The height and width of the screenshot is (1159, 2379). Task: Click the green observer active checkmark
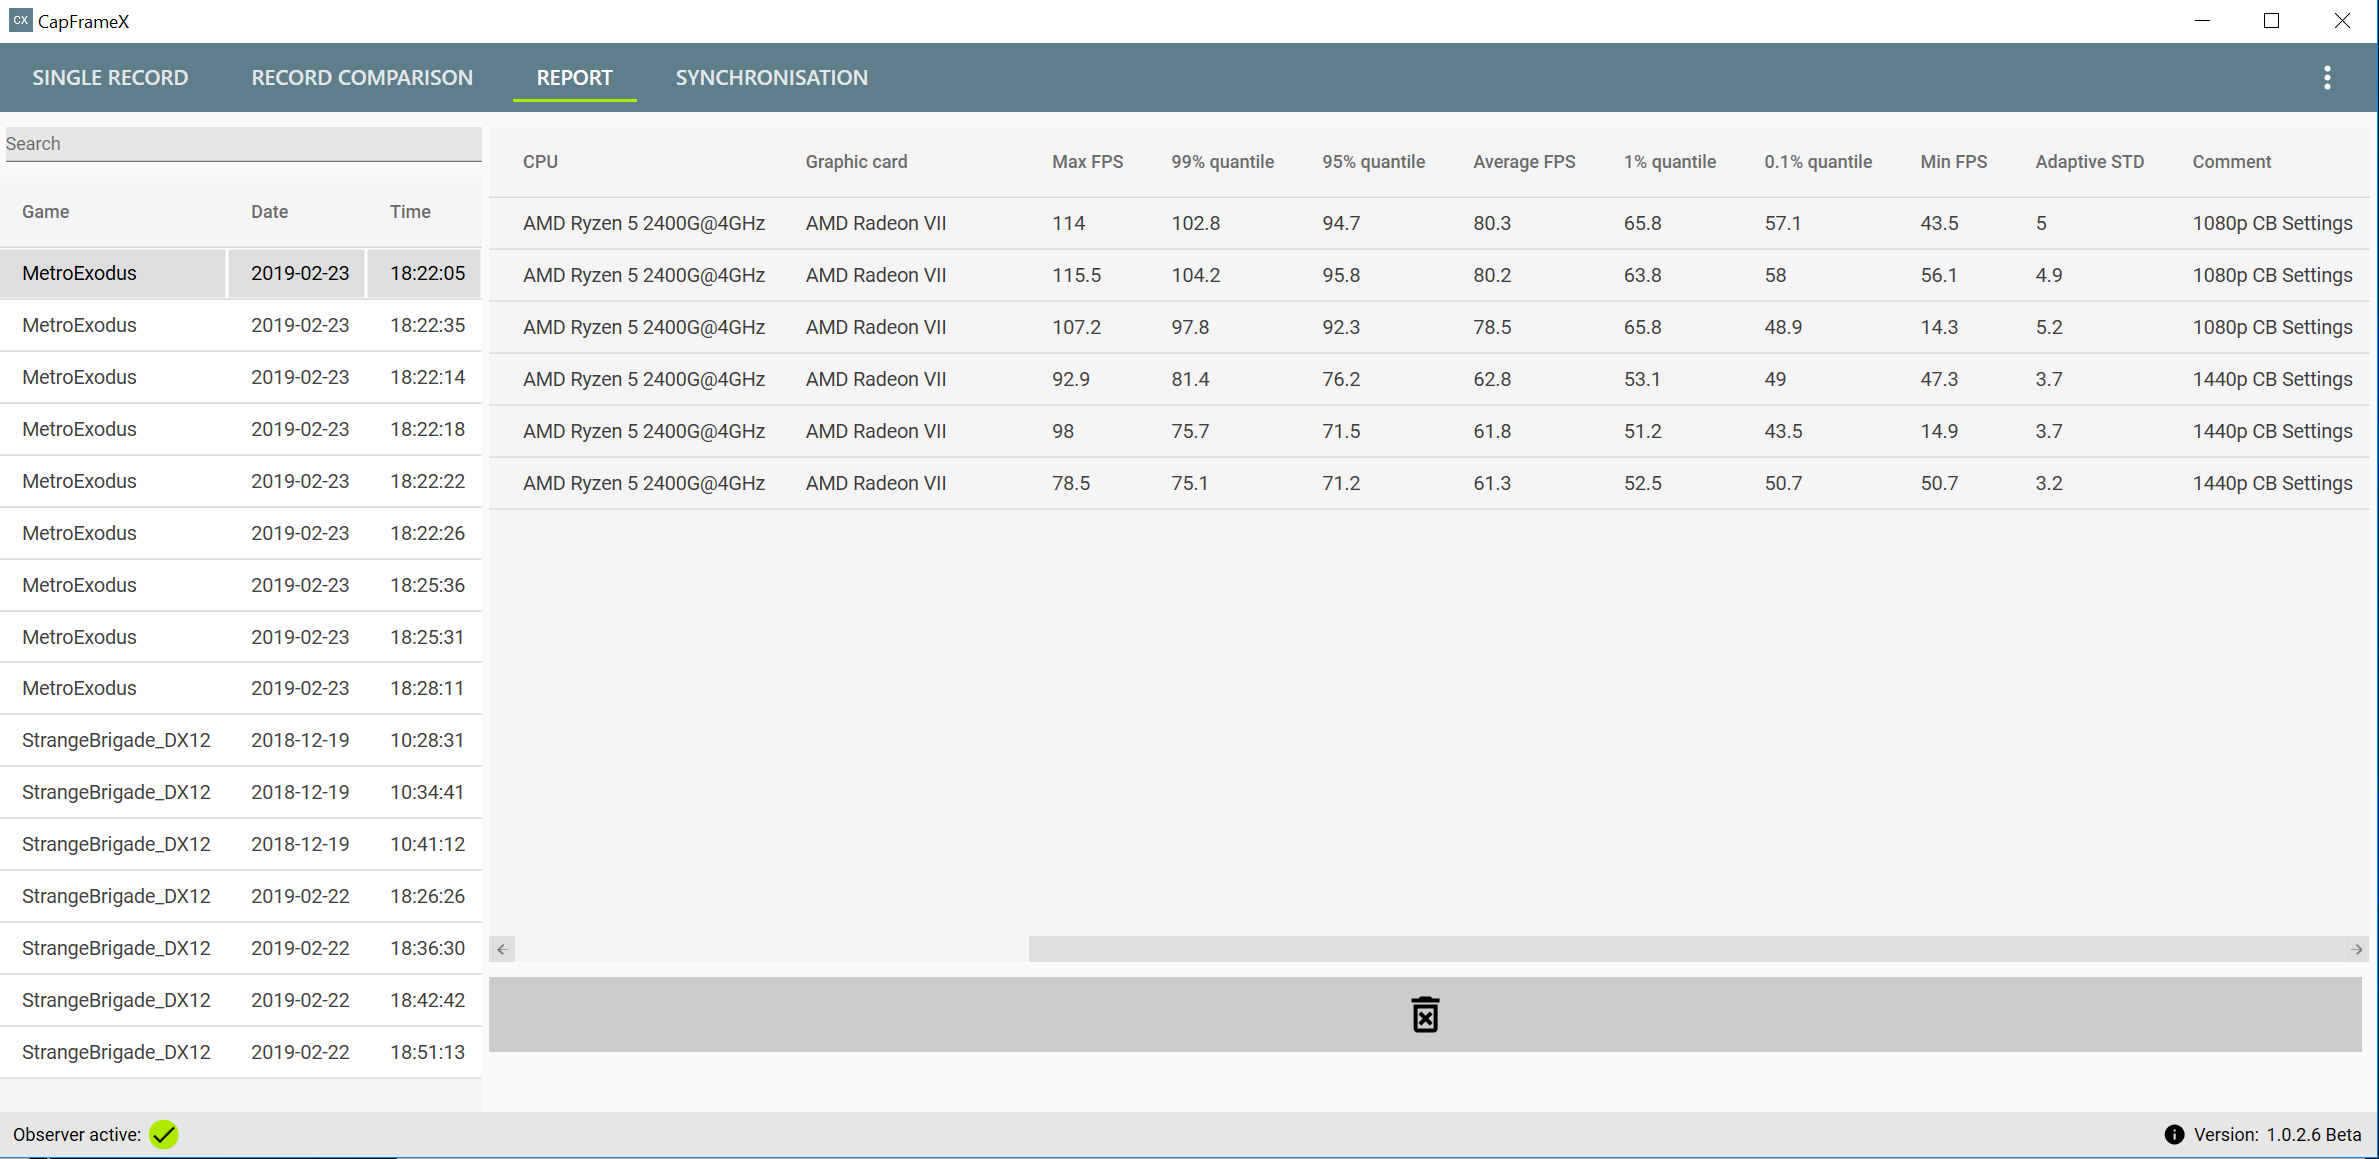pyautogui.click(x=164, y=1134)
